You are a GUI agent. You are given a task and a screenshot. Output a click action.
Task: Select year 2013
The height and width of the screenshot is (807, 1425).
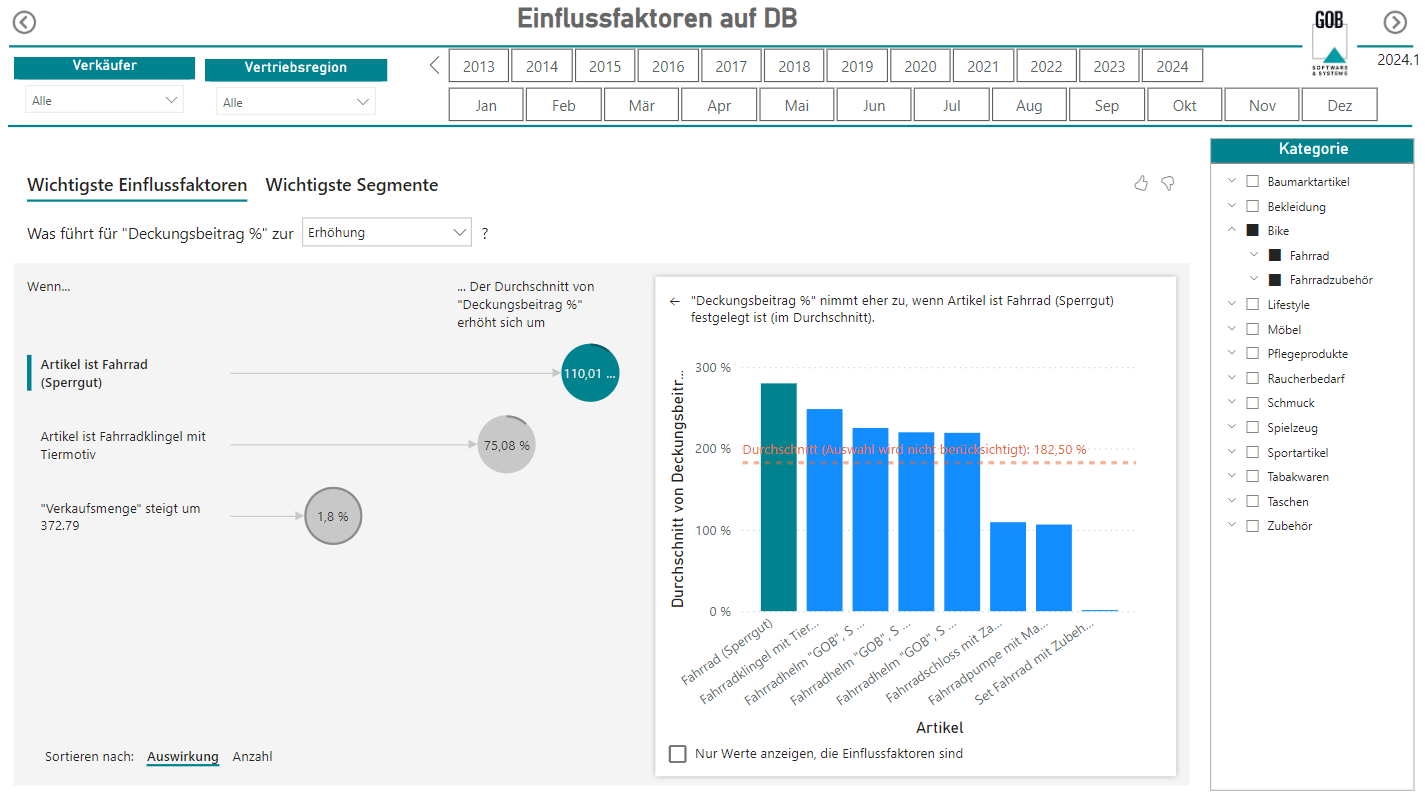coord(479,66)
